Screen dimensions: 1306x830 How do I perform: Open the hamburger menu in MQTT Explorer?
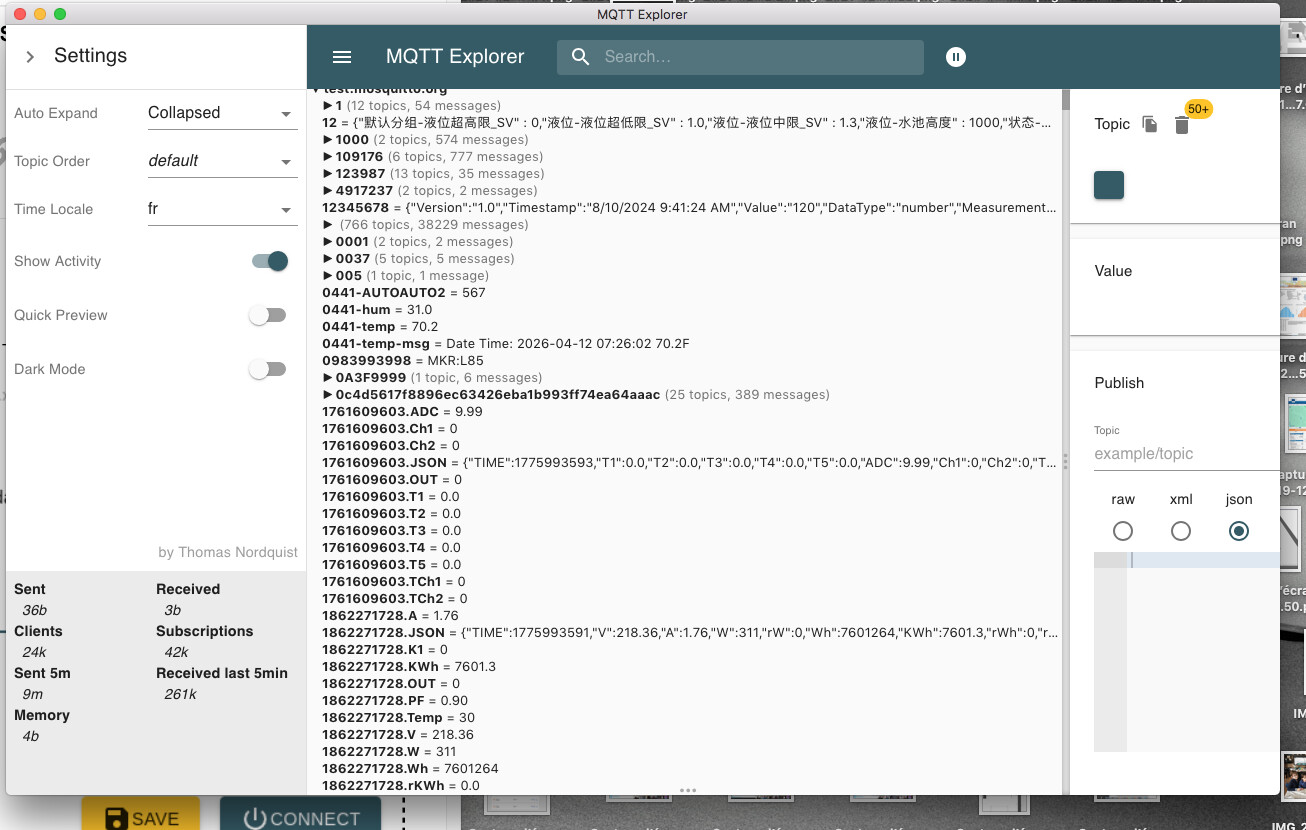[x=342, y=57]
